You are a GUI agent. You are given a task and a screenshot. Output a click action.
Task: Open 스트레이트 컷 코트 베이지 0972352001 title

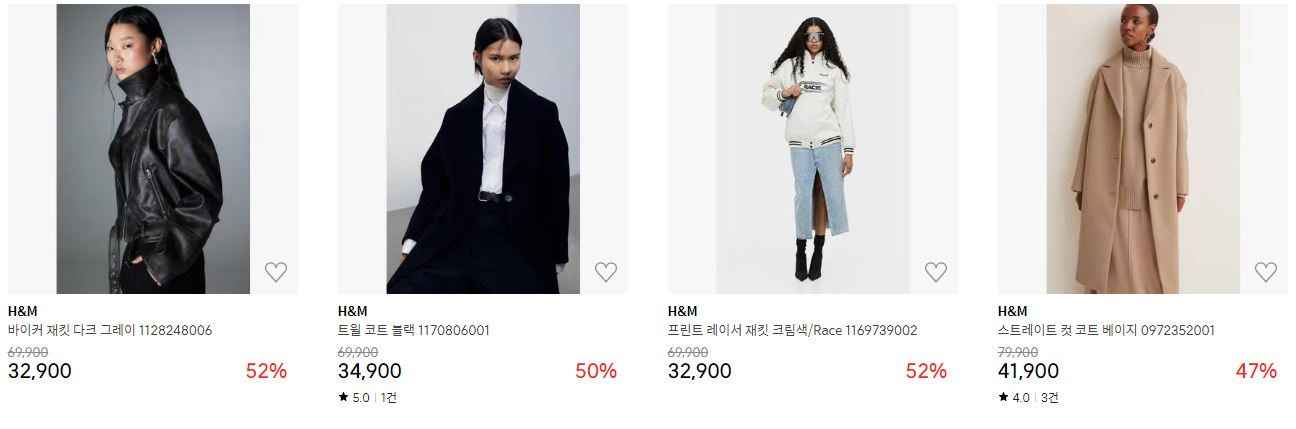click(1106, 330)
